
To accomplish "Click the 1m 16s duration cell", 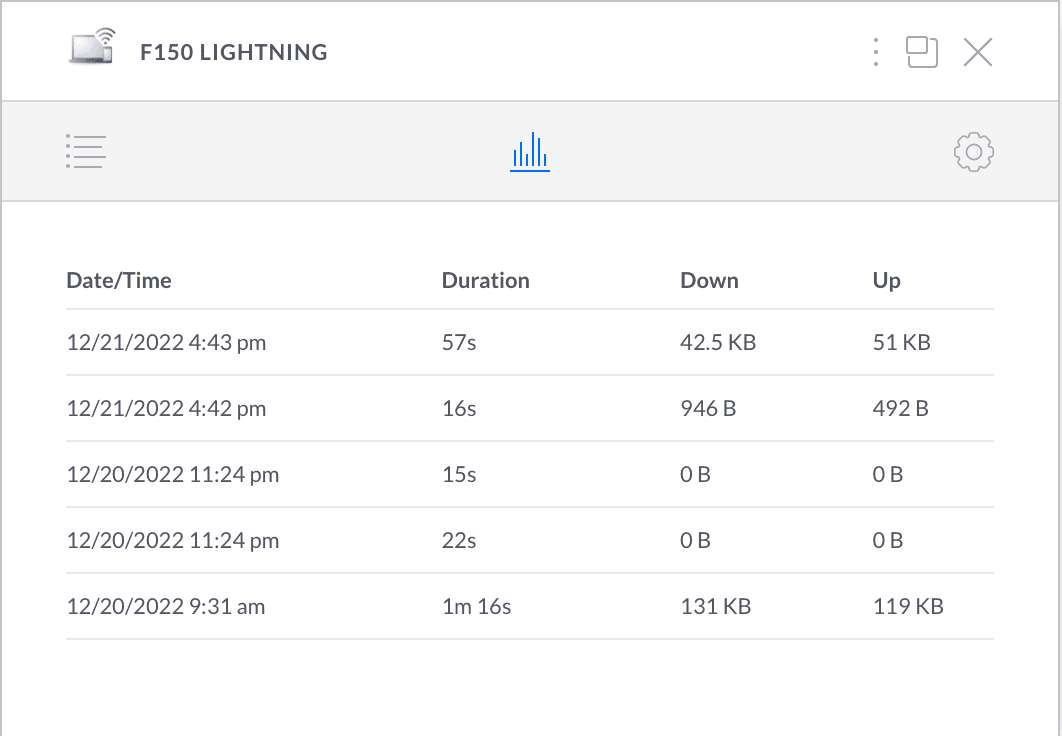I will 476,606.
